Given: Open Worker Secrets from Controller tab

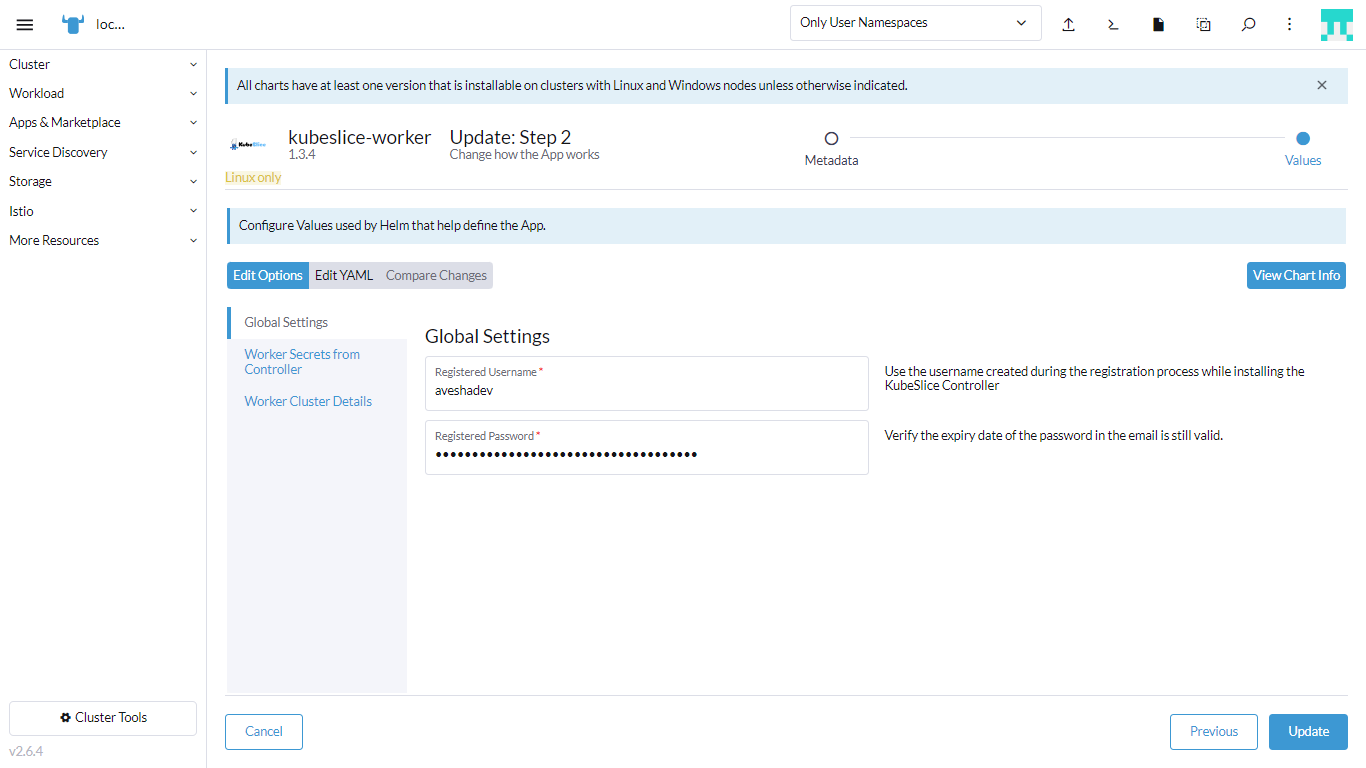Looking at the screenshot, I should tap(318, 362).
